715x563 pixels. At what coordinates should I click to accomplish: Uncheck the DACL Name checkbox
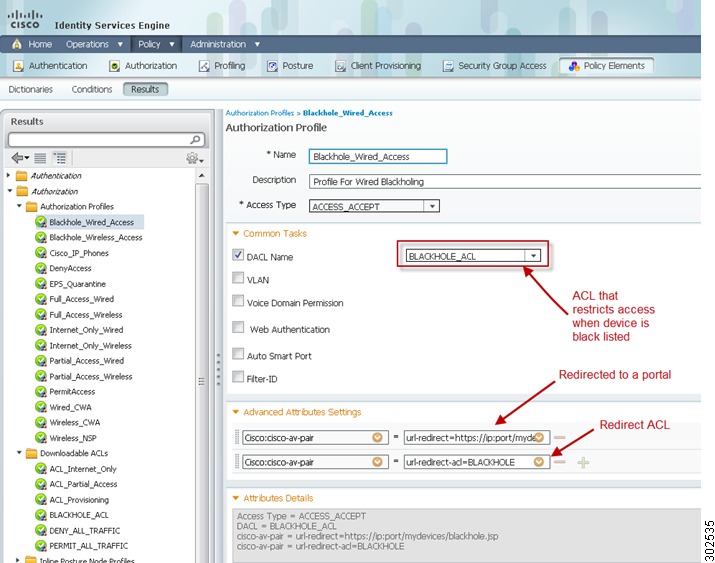click(238, 254)
